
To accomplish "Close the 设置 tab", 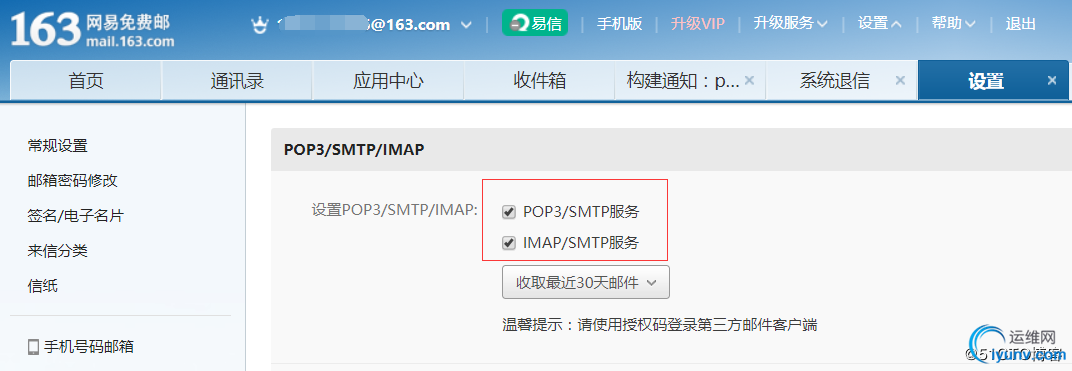I will (1052, 81).
